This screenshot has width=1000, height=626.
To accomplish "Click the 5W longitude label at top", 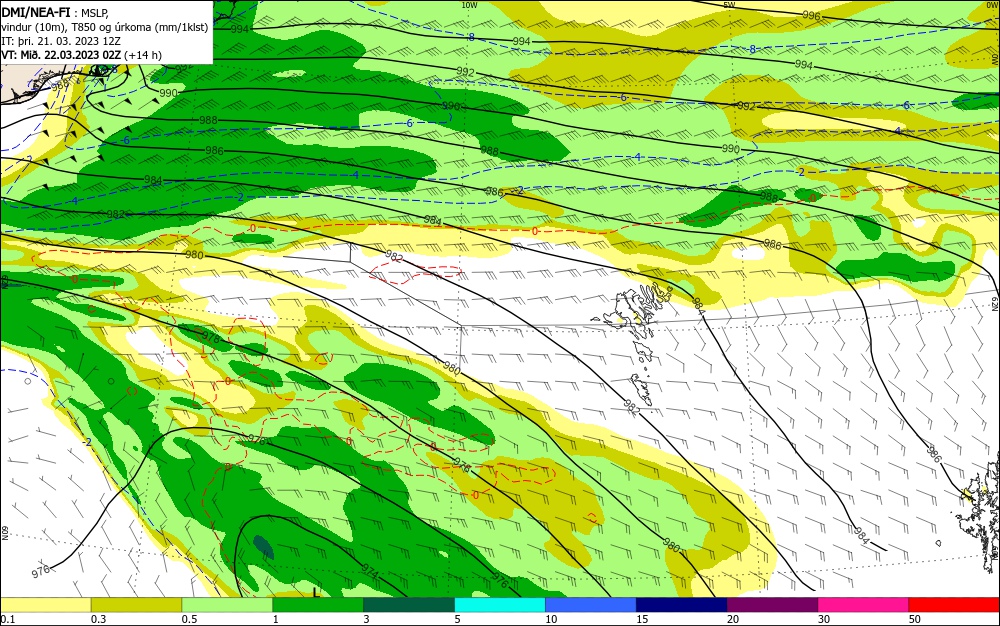I will 729,4.
